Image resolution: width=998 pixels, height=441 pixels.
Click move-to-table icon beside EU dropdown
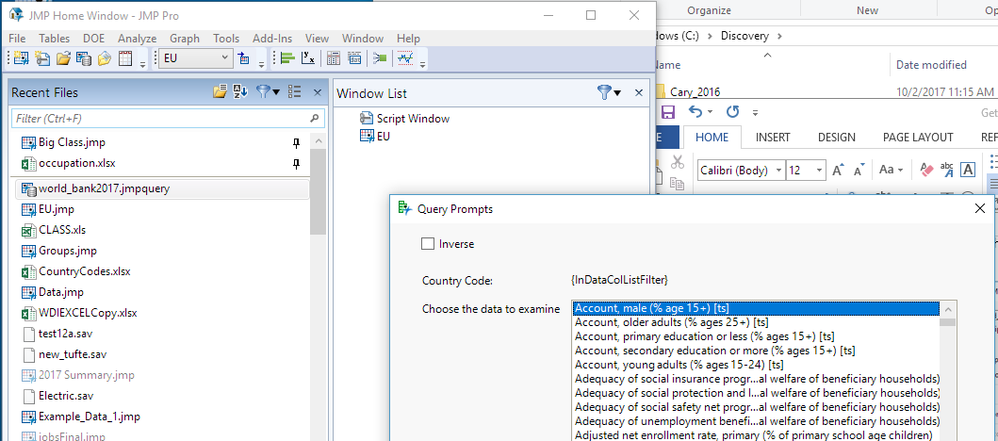tap(244, 59)
